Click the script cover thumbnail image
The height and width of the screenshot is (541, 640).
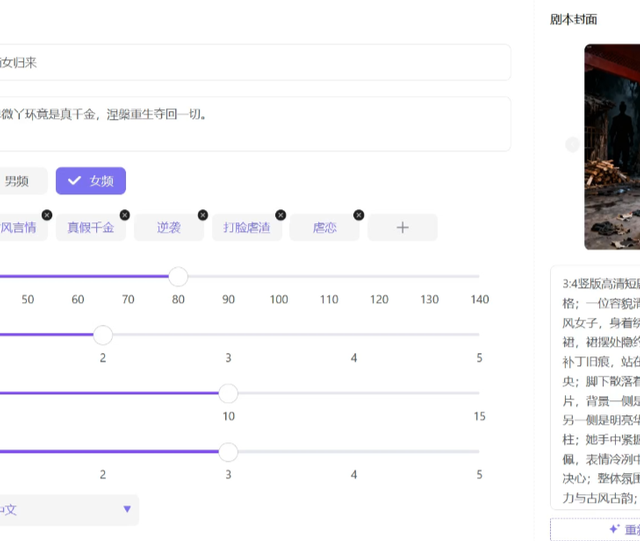click(x=612, y=147)
